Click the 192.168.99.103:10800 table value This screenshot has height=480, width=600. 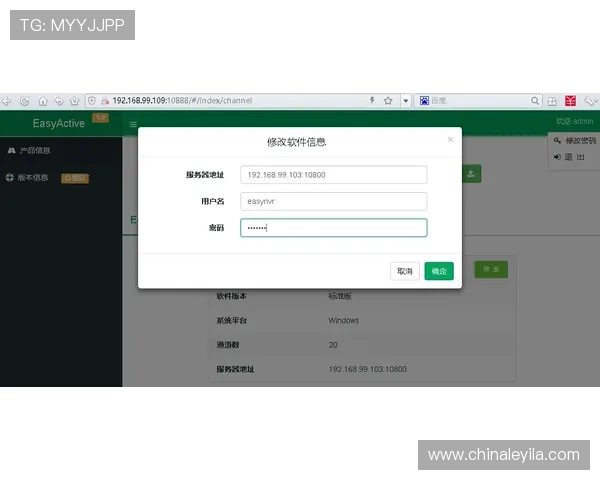(368, 369)
